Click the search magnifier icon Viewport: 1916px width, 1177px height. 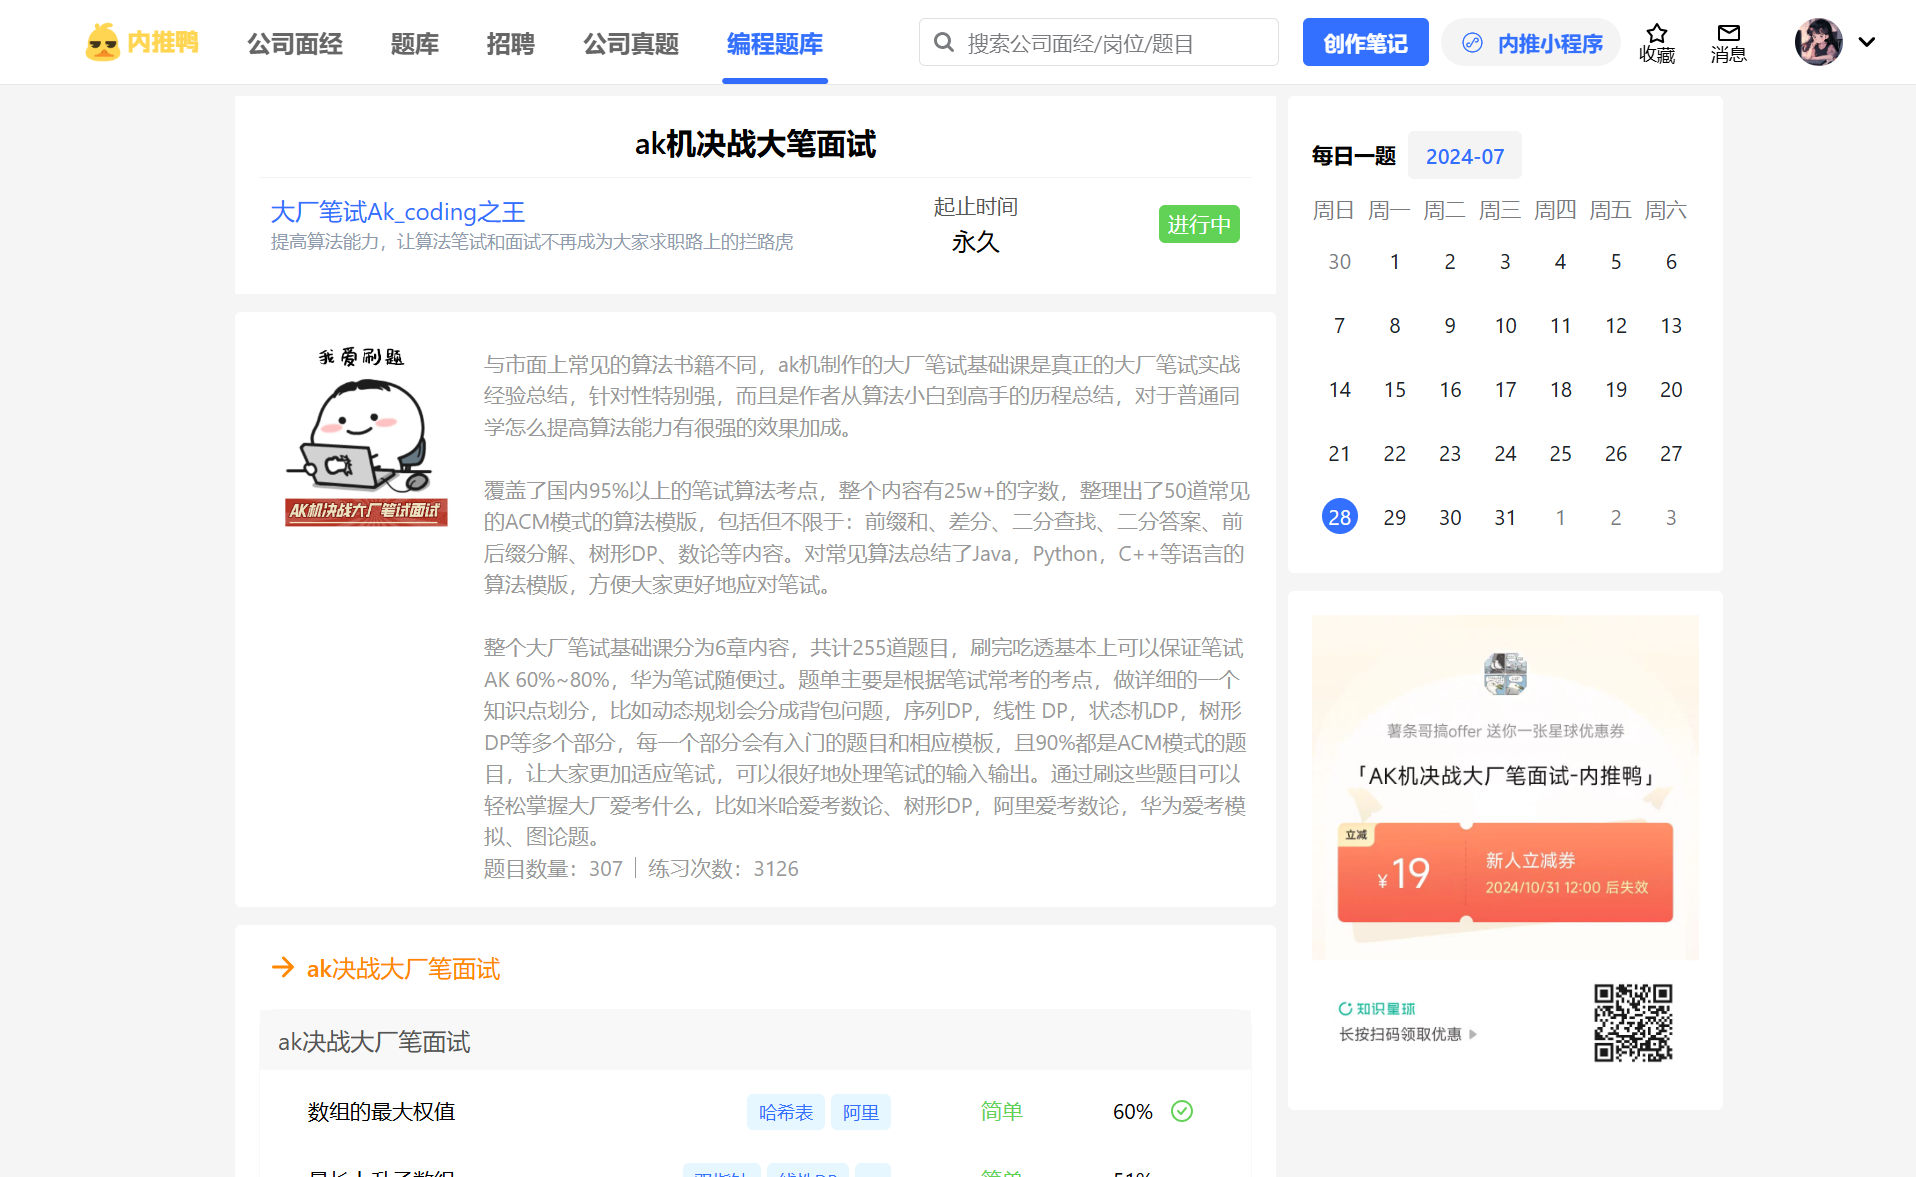pyautogui.click(x=943, y=42)
